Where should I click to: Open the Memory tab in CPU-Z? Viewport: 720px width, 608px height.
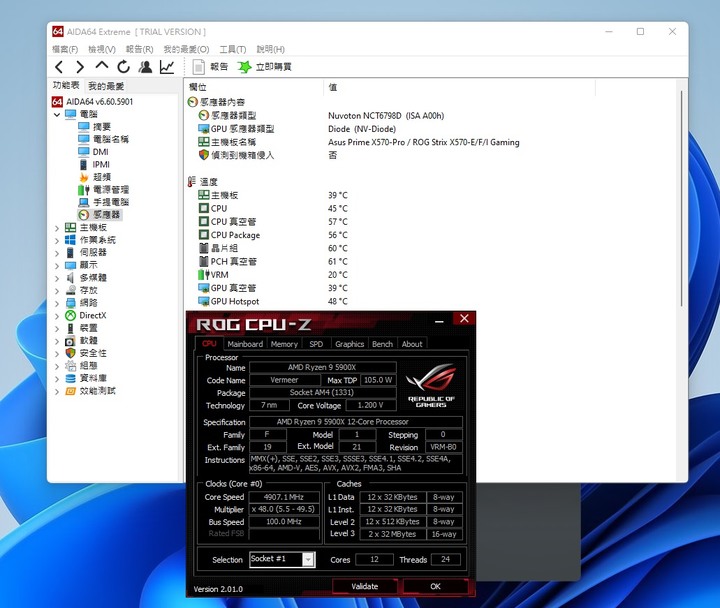pyautogui.click(x=284, y=344)
